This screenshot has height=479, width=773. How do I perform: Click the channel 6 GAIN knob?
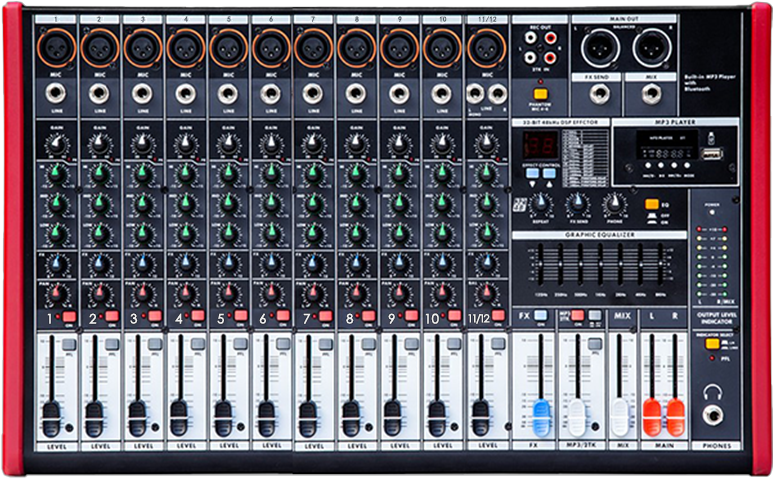pos(271,144)
